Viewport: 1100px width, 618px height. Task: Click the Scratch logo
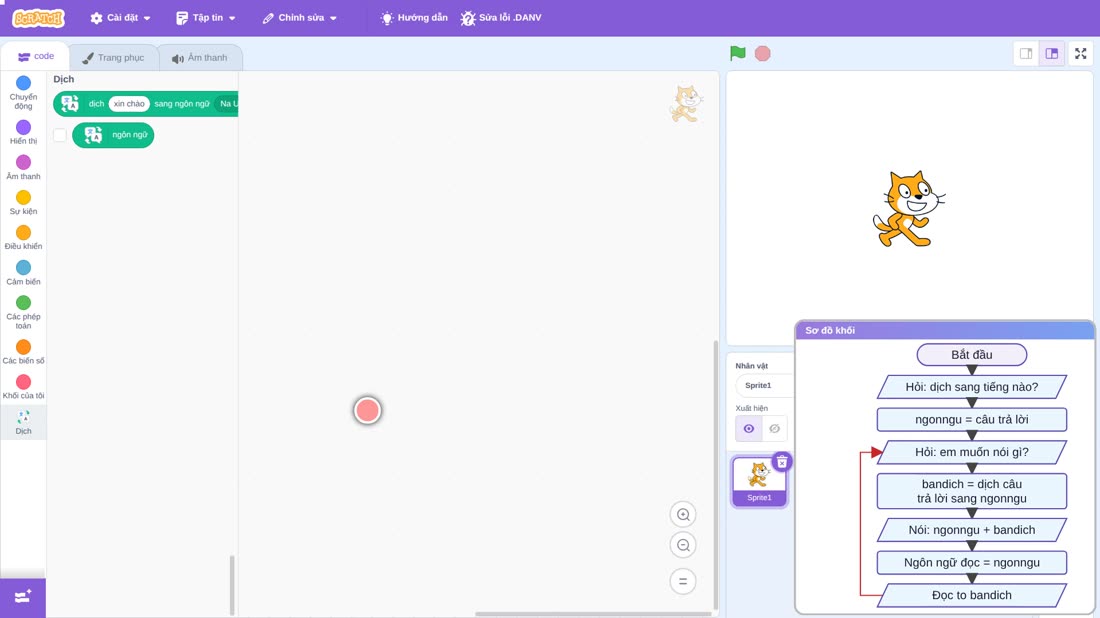click(x=39, y=18)
